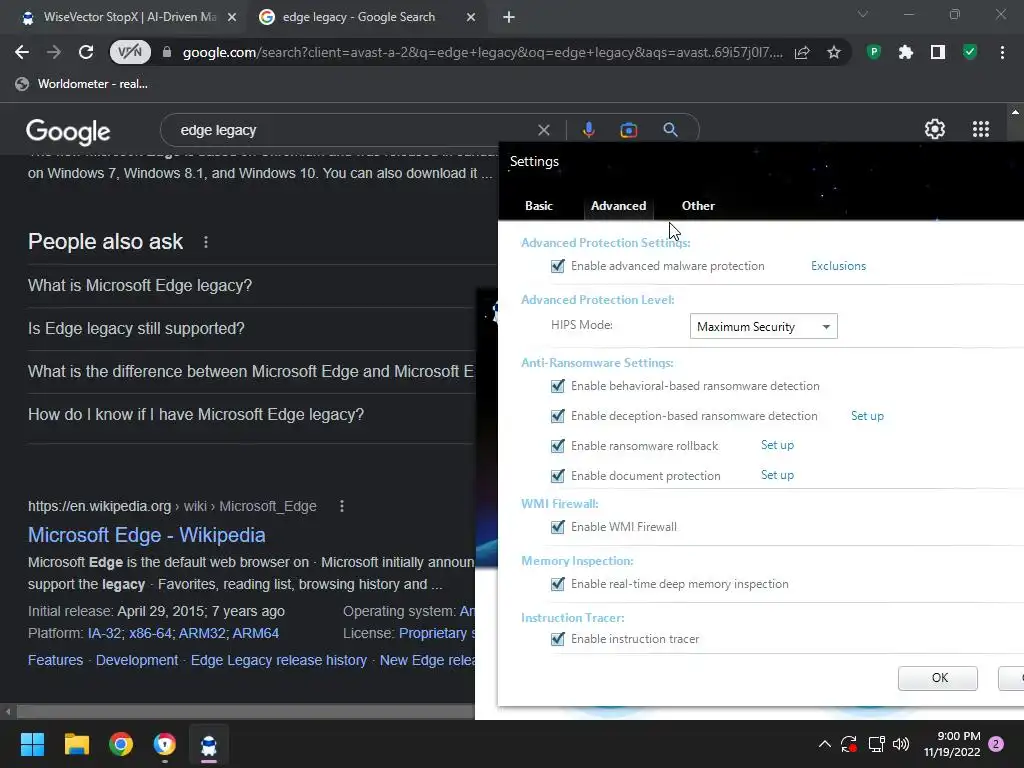Toggle real-time deep memory inspection

[558, 584]
